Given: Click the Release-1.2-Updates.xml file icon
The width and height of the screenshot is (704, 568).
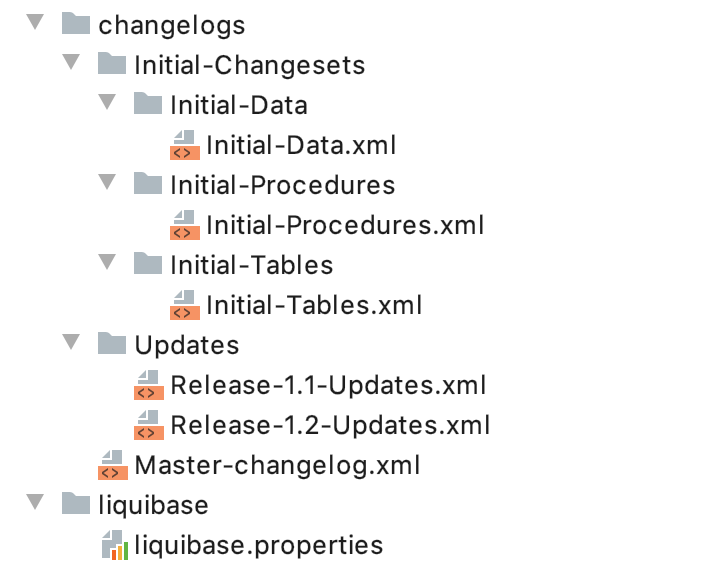Looking at the screenshot, I should pos(149,425).
